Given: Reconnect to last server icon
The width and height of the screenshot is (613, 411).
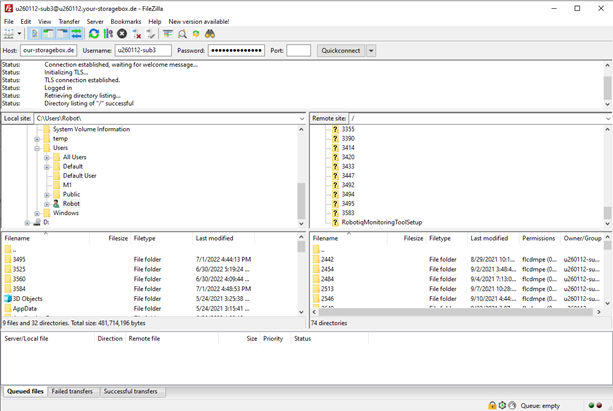Looking at the screenshot, I should [151, 34].
